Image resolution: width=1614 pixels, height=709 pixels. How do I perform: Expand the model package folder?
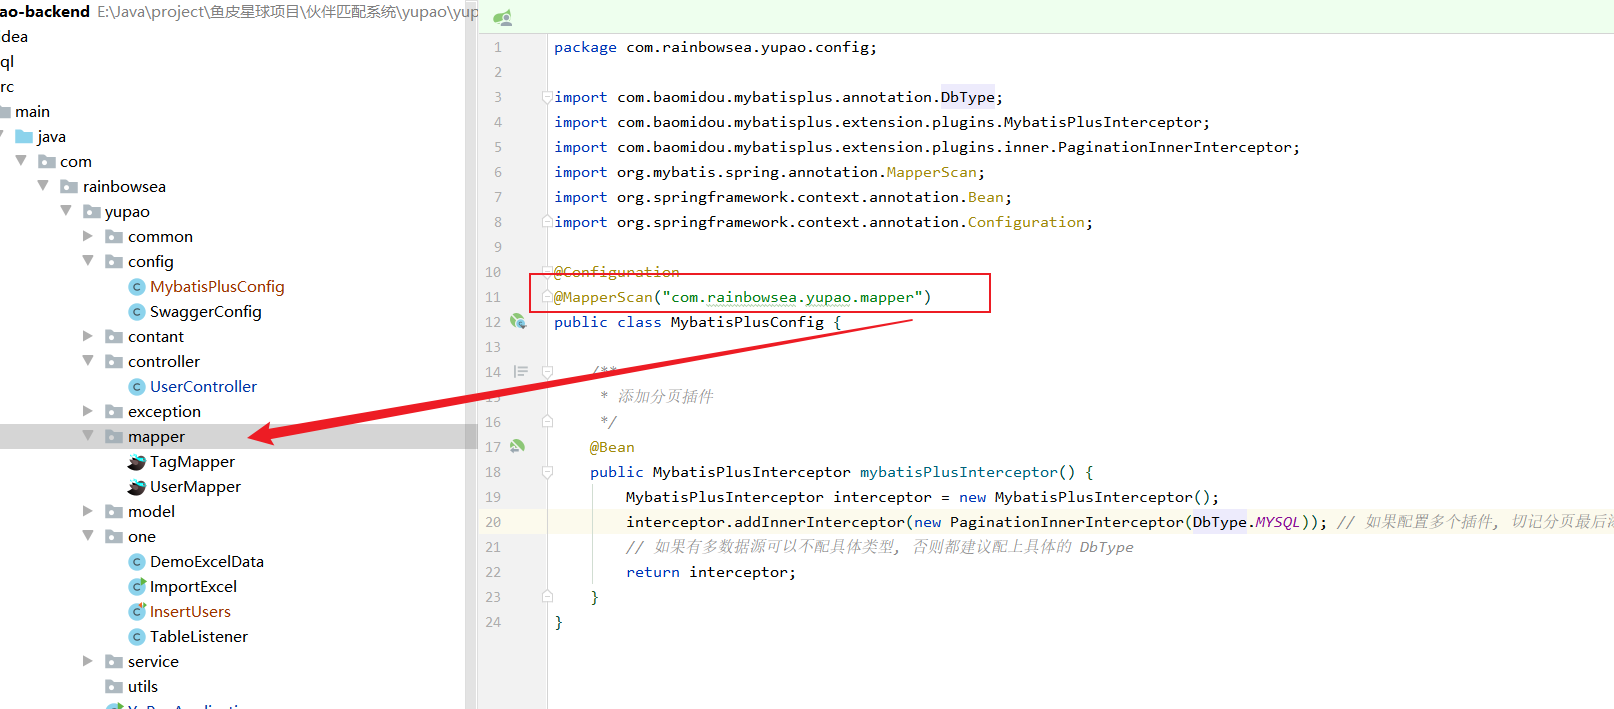click(x=88, y=511)
